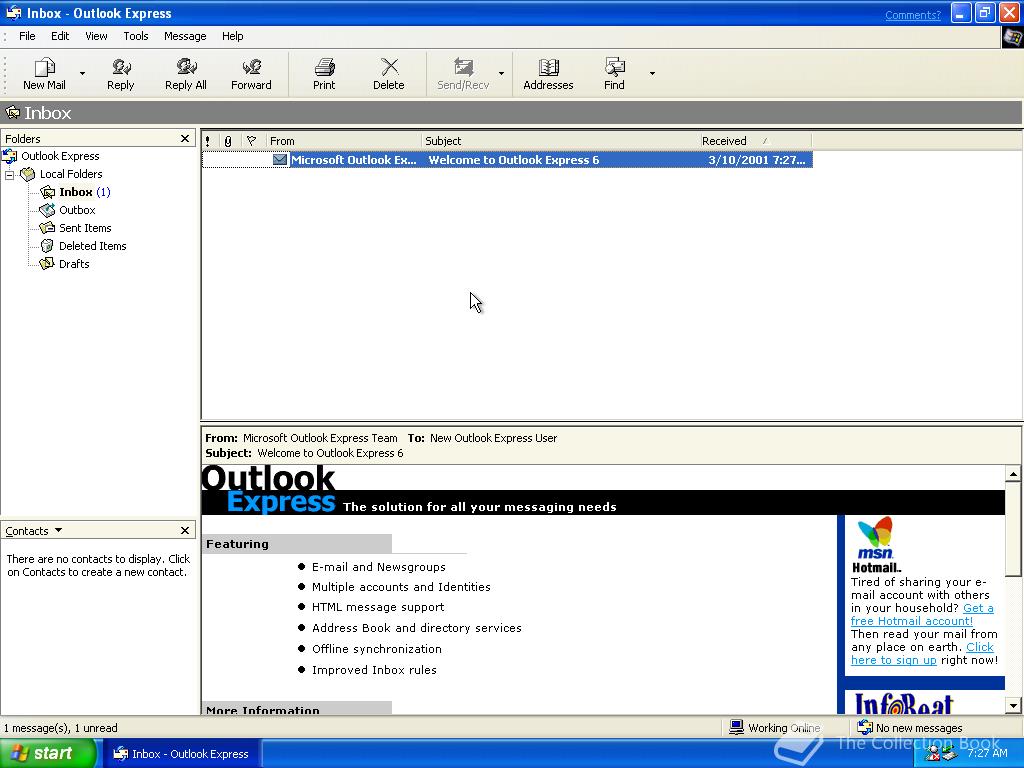Click the system tray clock 7:27 AM
Image resolution: width=1024 pixels, height=768 pixels.
987,753
